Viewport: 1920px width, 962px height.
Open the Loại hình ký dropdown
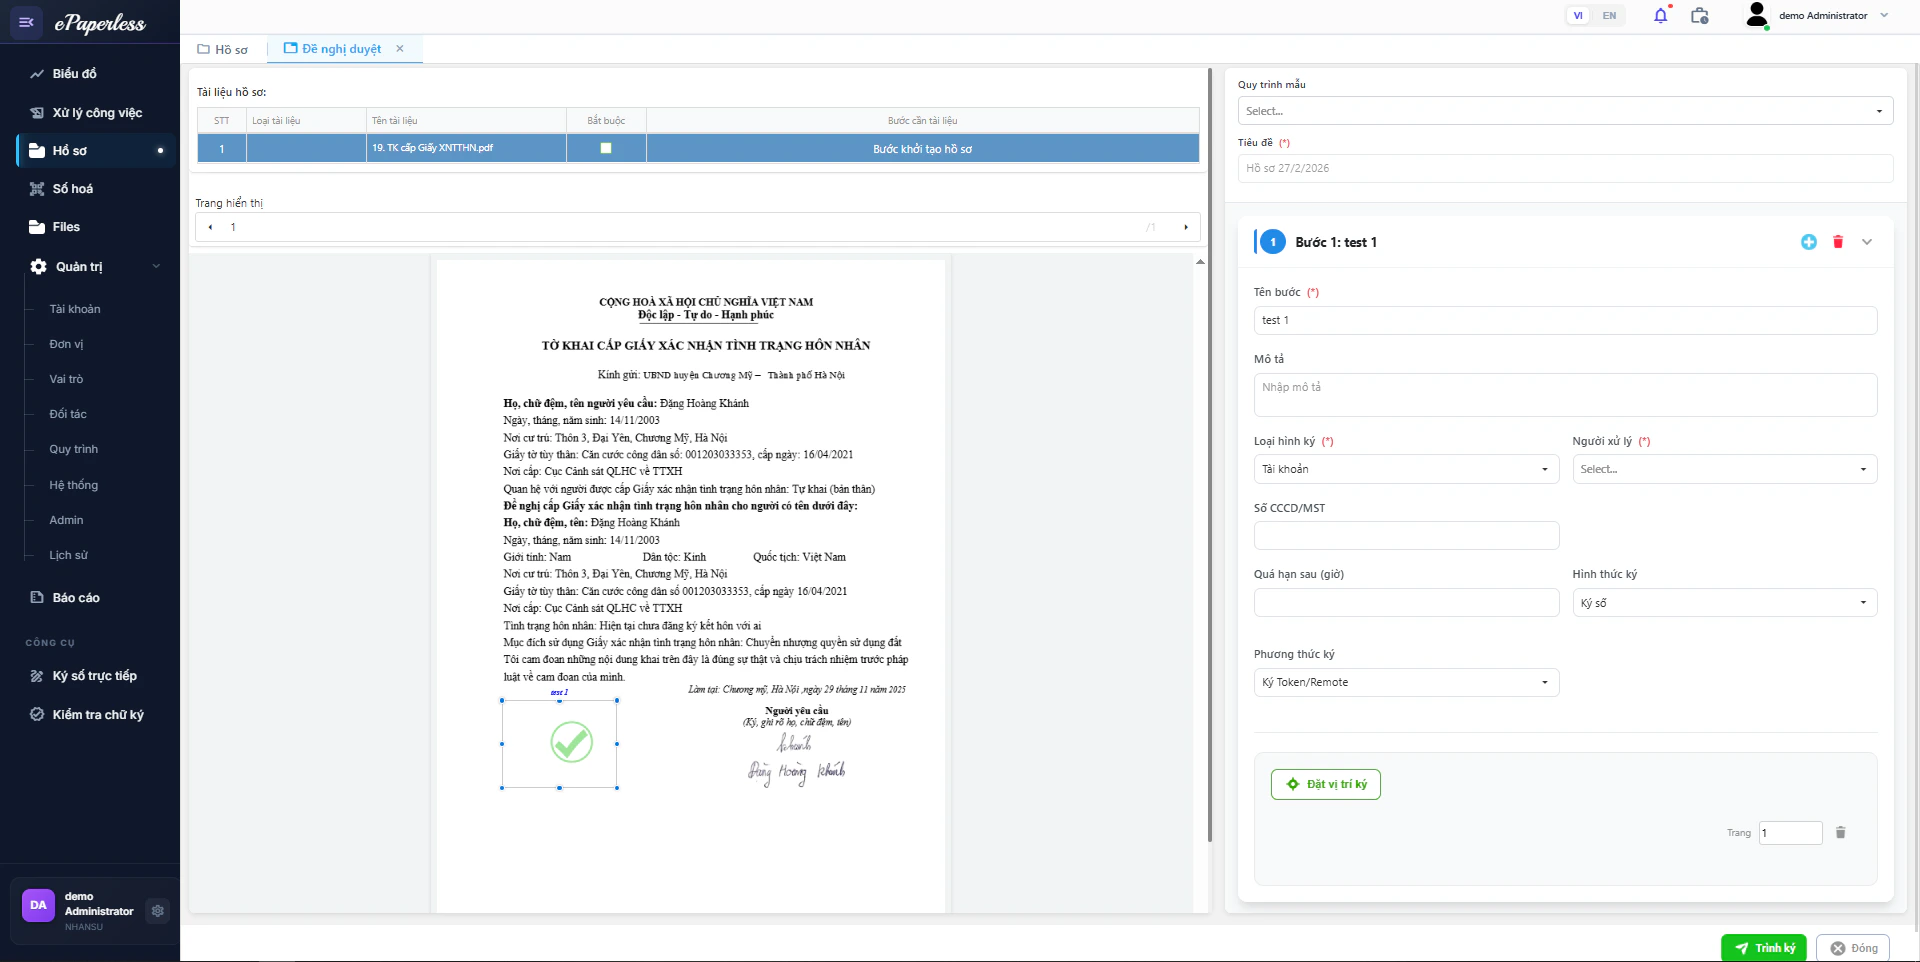pos(1406,469)
